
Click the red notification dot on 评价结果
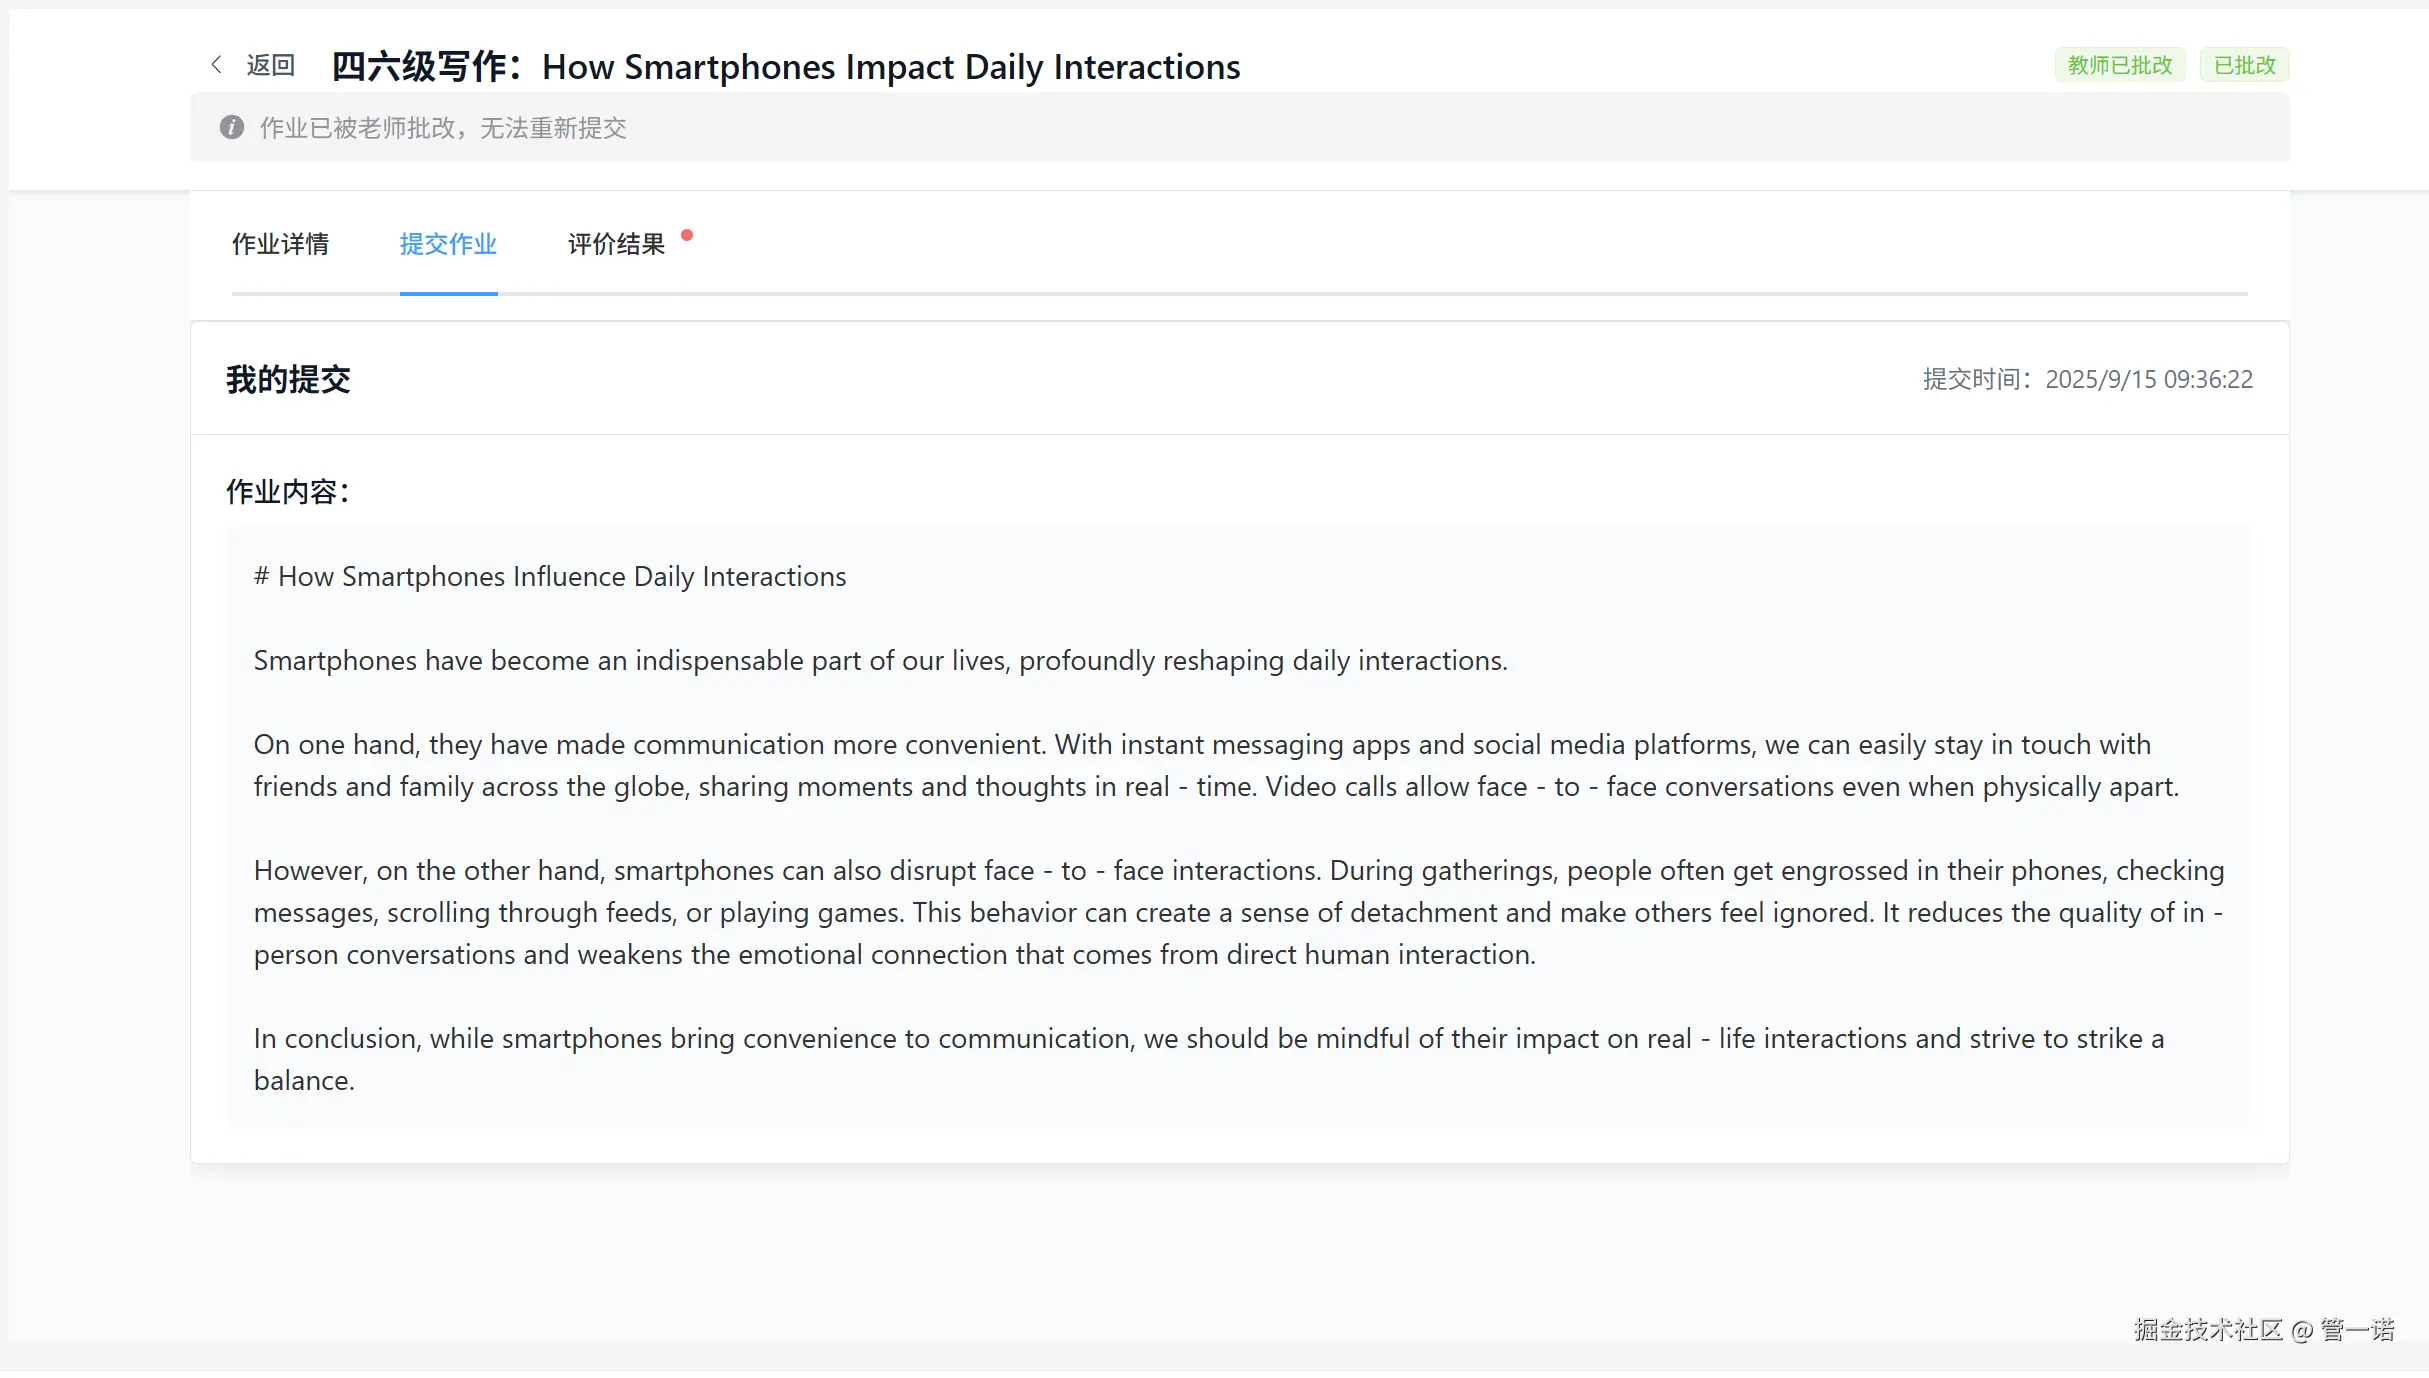pos(687,236)
